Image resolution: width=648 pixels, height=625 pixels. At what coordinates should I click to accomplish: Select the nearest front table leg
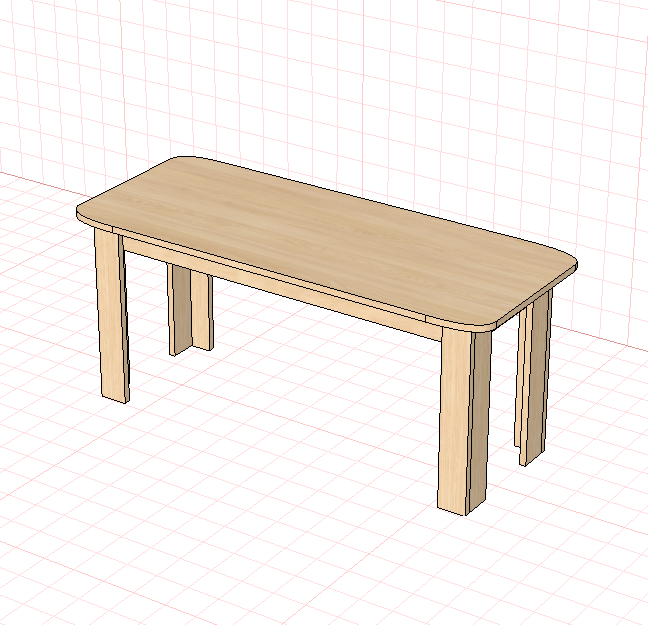(465, 421)
